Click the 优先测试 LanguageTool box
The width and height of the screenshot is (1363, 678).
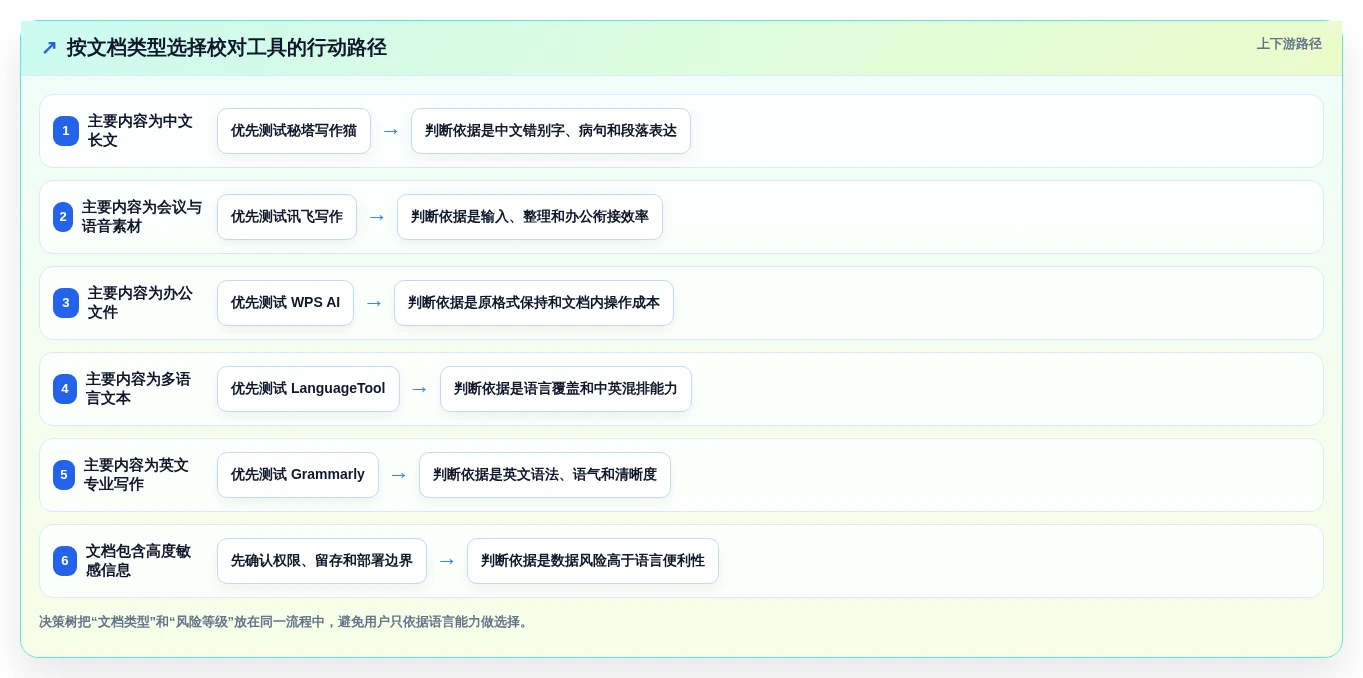308,389
